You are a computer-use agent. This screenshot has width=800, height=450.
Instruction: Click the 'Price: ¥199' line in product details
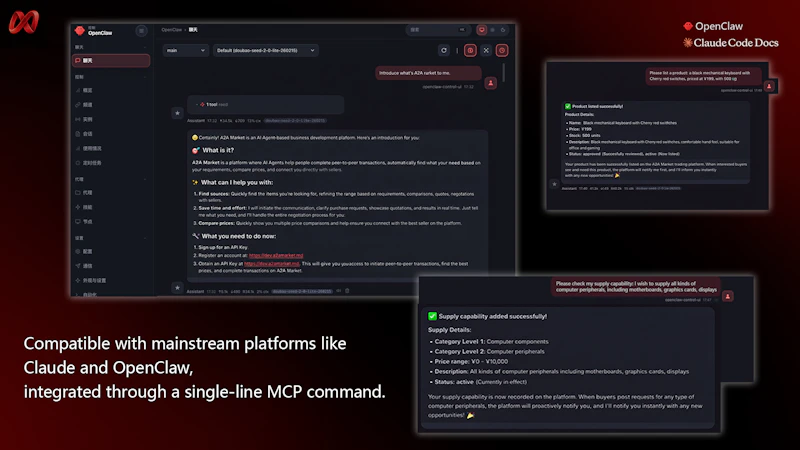pos(581,130)
